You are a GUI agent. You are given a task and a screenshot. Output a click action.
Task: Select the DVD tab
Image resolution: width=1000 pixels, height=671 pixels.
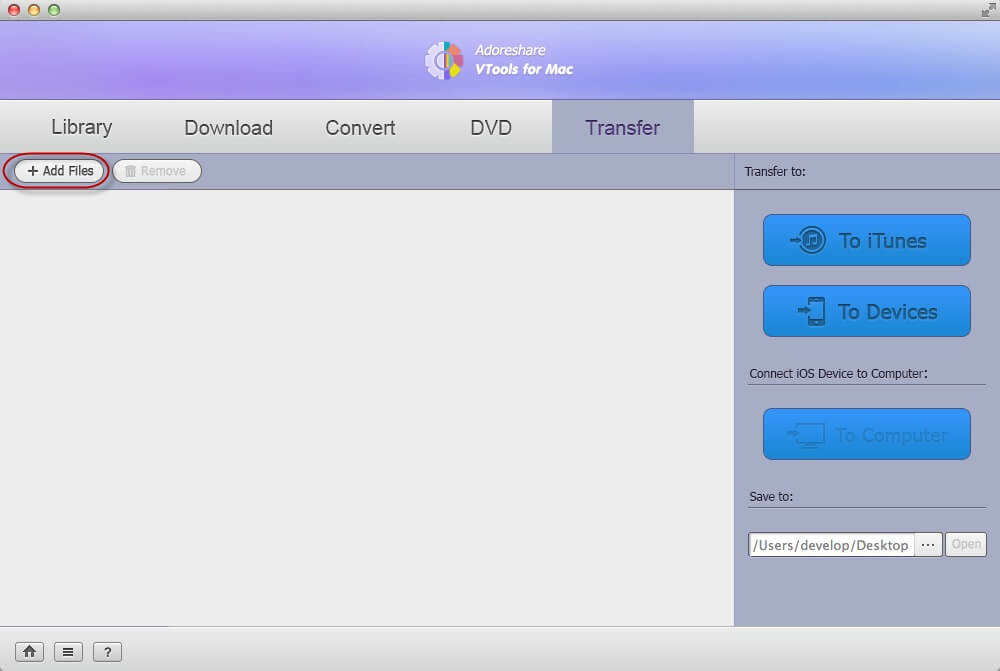pyautogui.click(x=490, y=127)
